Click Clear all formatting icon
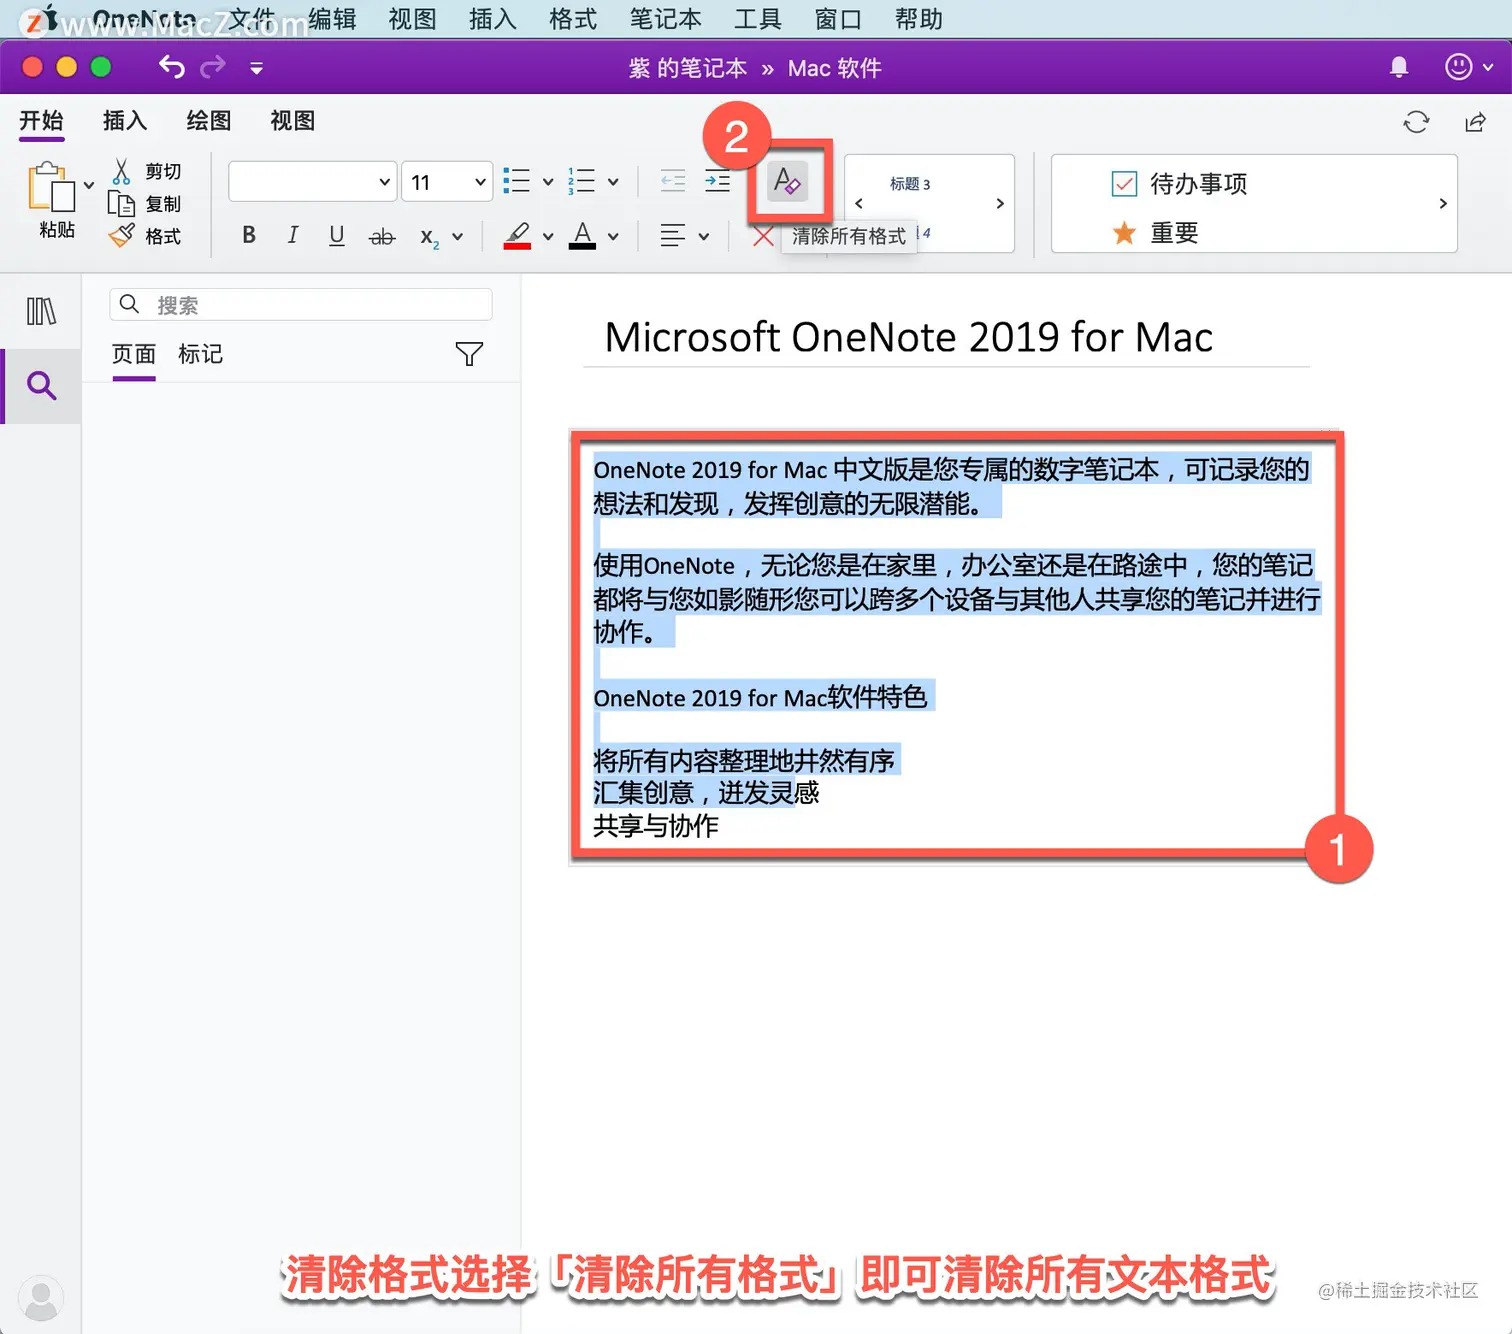This screenshot has width=1512, height=1334. tap(788, 181)
